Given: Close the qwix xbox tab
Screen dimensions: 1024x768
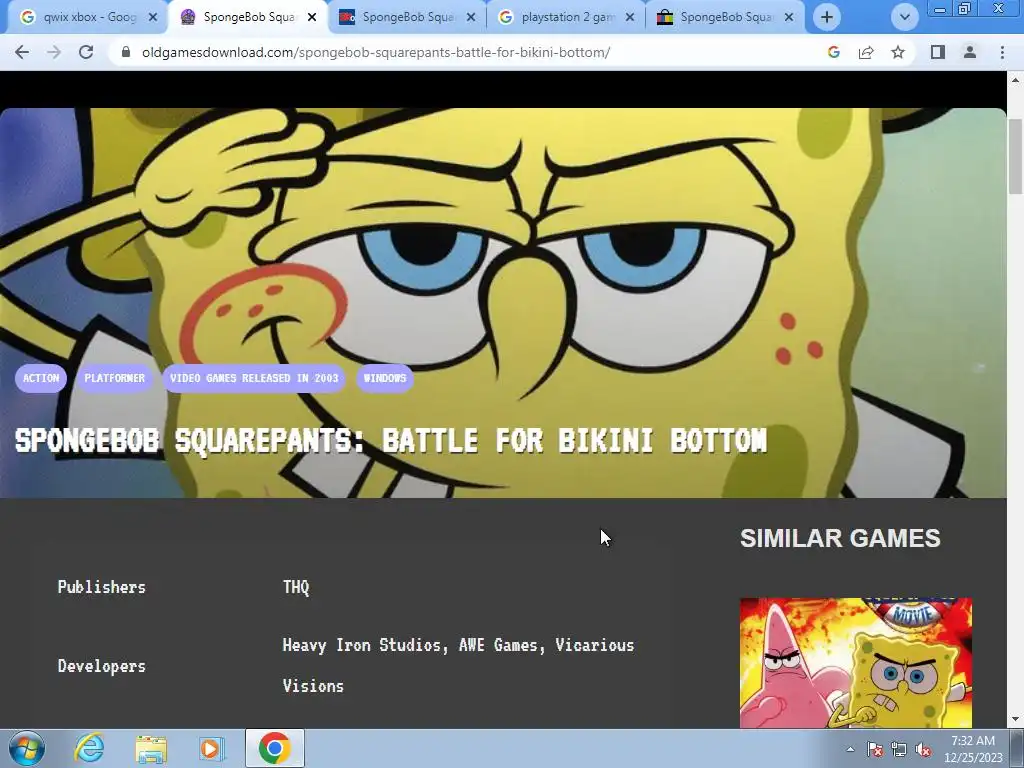Looking at the screenshot, I should [x=153, y=17].
